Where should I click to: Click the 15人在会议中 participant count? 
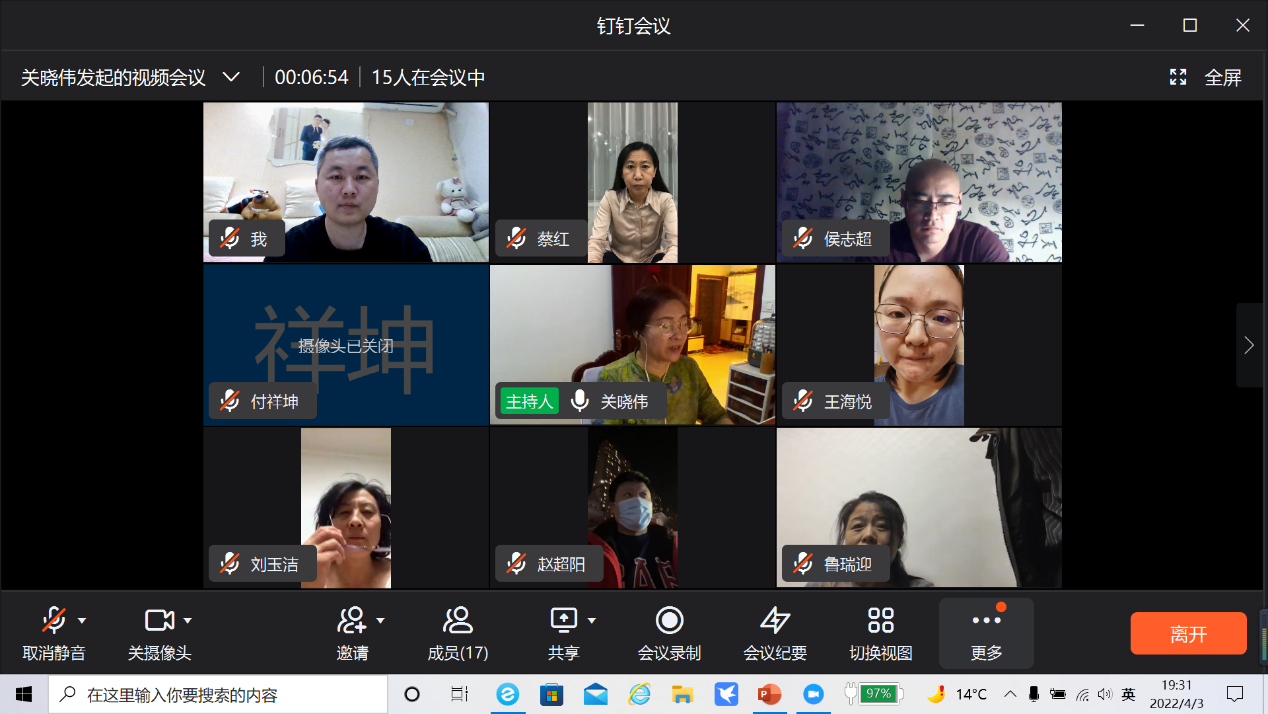[428, 78]
